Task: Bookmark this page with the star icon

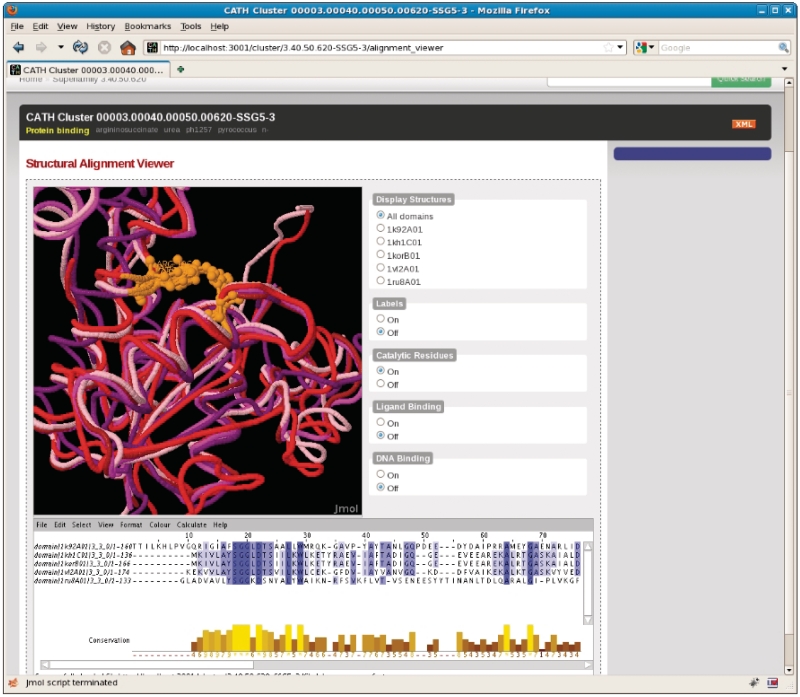Action: (x=608, y=47)
